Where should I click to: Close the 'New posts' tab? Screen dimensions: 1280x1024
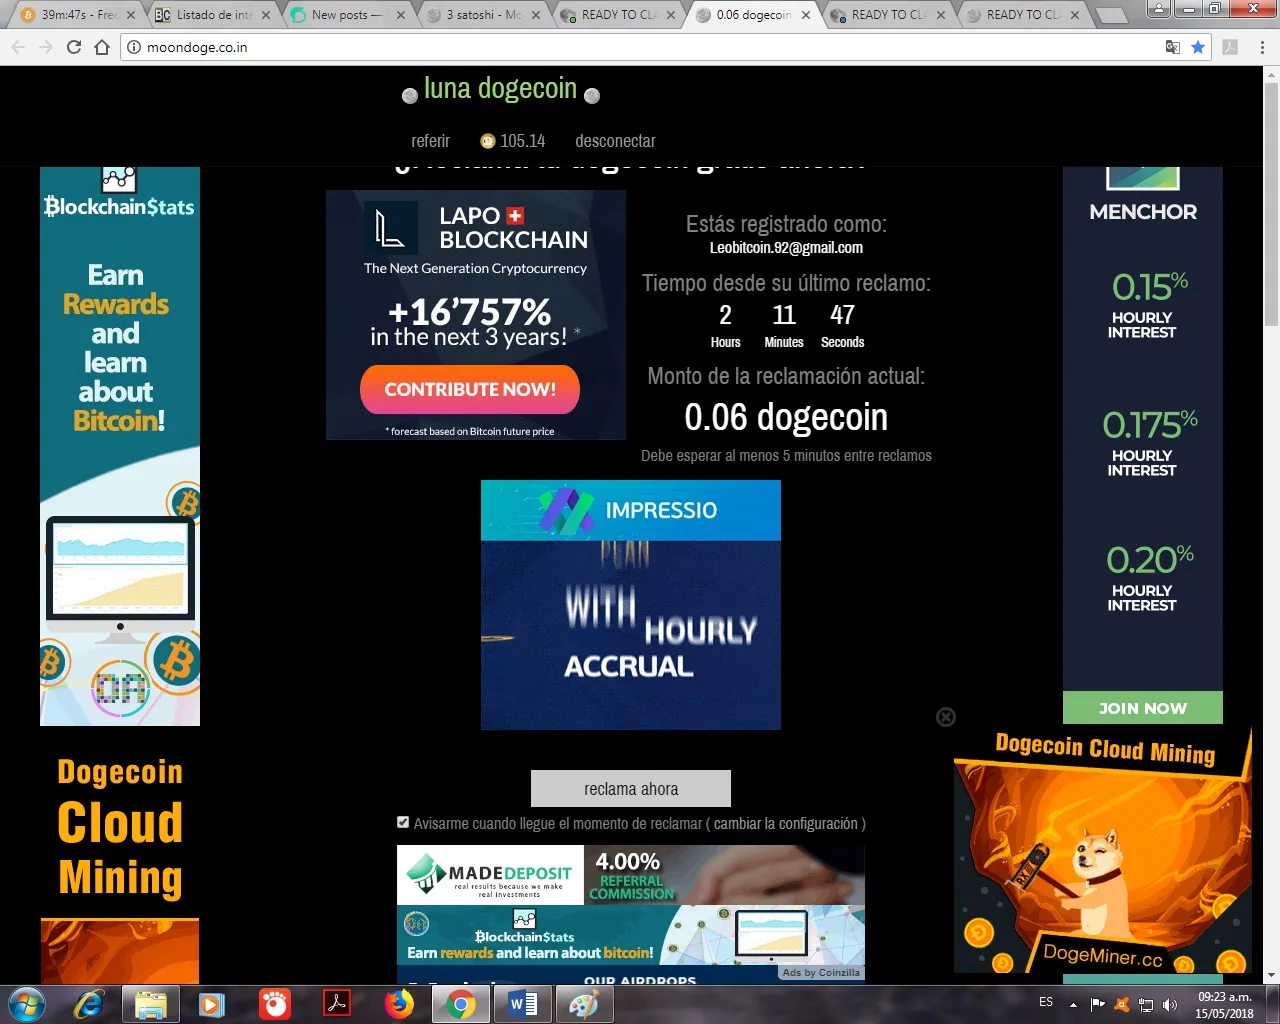pos(401,15)
